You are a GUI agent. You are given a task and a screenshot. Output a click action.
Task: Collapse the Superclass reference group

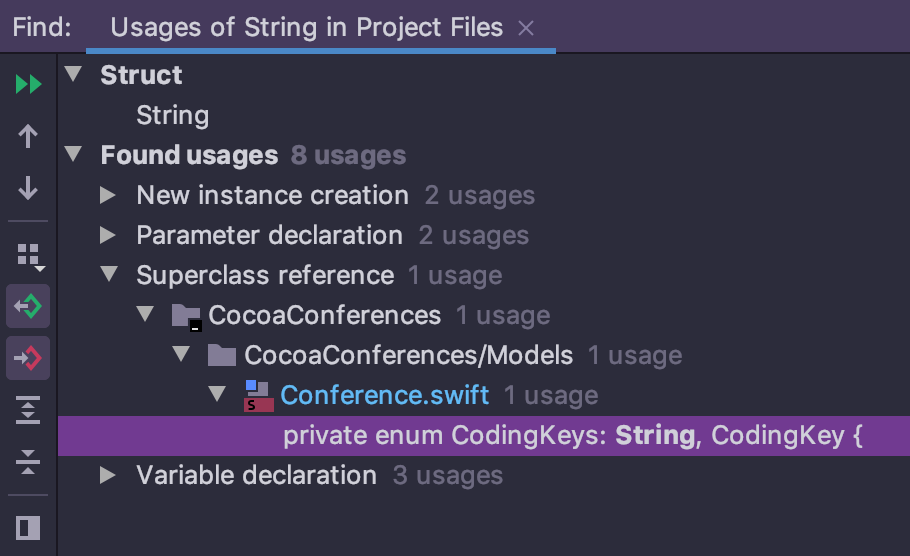pos(109,276)
